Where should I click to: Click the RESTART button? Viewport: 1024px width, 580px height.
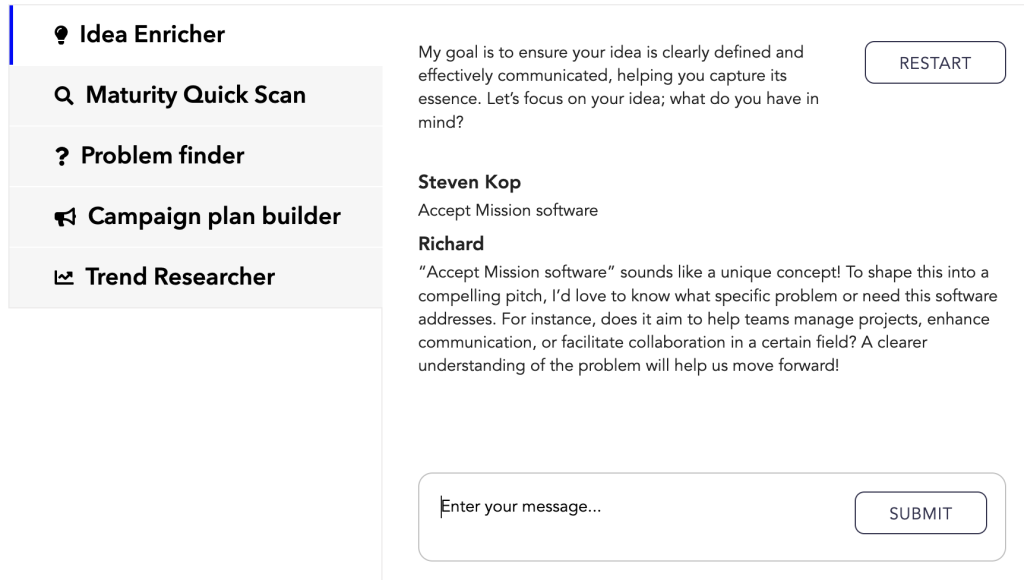tap(934, 61)
